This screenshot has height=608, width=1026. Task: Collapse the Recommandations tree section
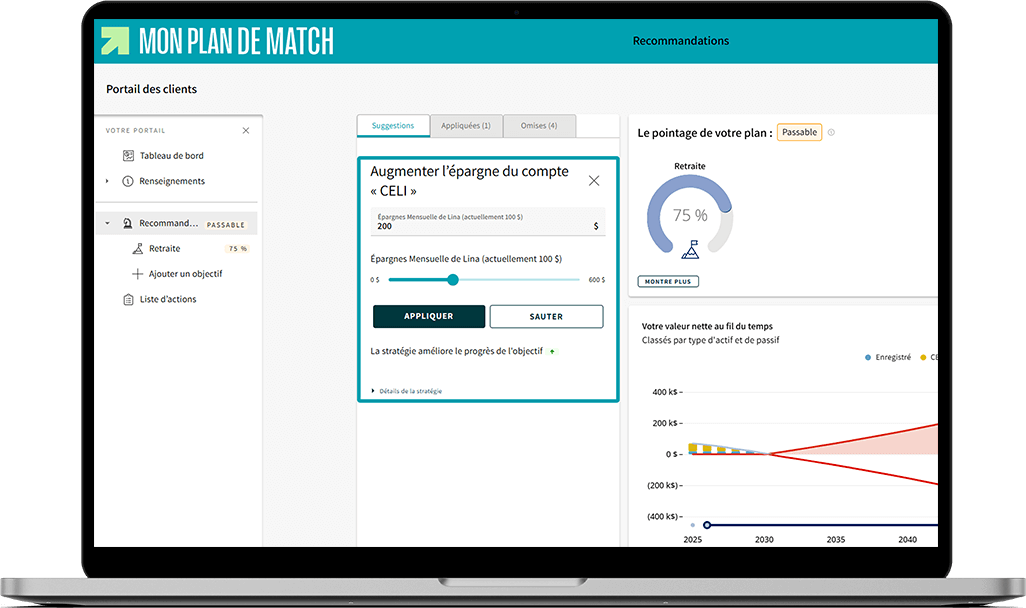pyautogui.click(x=108, y=224)
